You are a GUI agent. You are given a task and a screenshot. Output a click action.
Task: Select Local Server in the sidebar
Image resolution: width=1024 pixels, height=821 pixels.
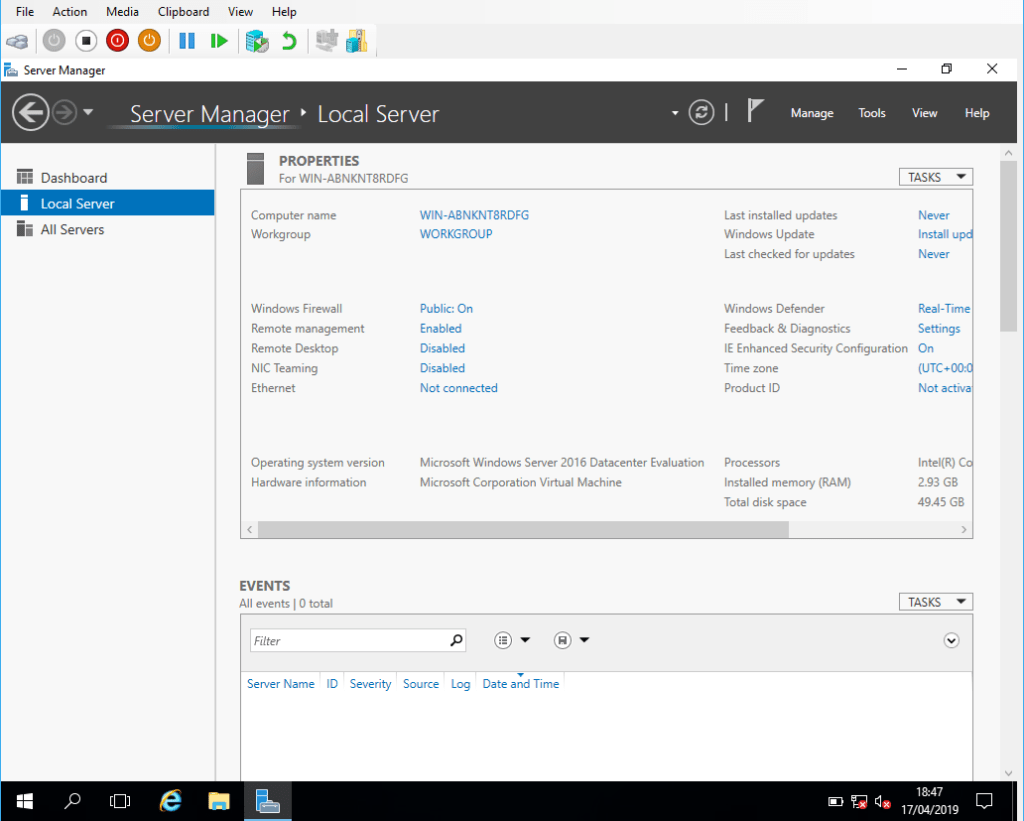(108, 203)
